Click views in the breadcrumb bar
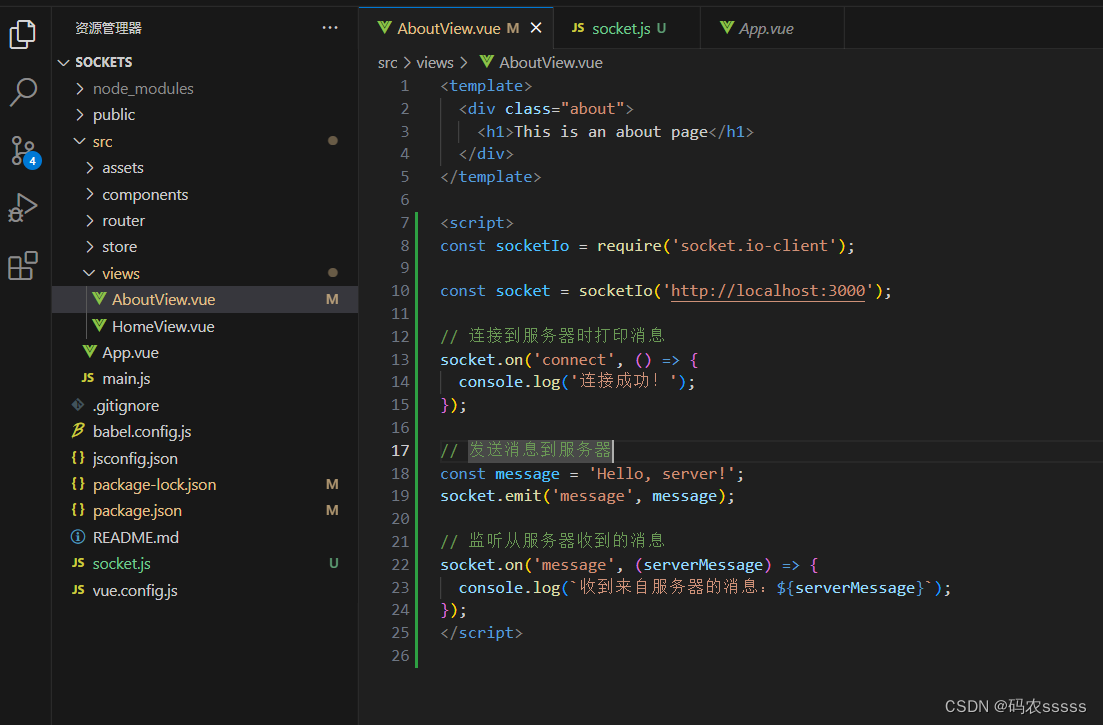The width and height of the screenshot is (1103, 725). point(434,62)
